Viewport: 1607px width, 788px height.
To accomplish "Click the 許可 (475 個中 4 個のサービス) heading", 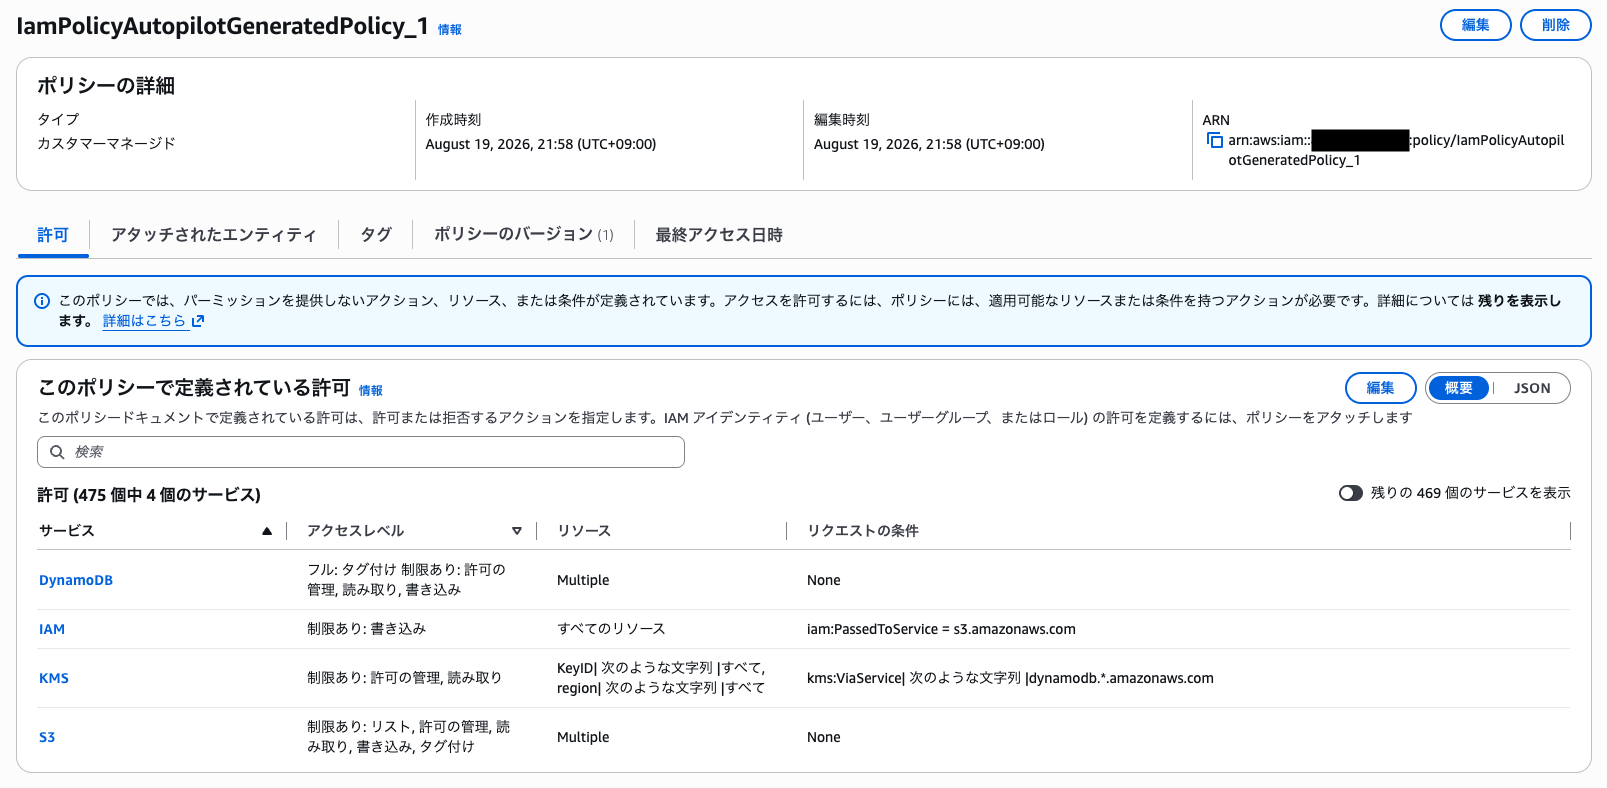I will [x=149, y=495].
